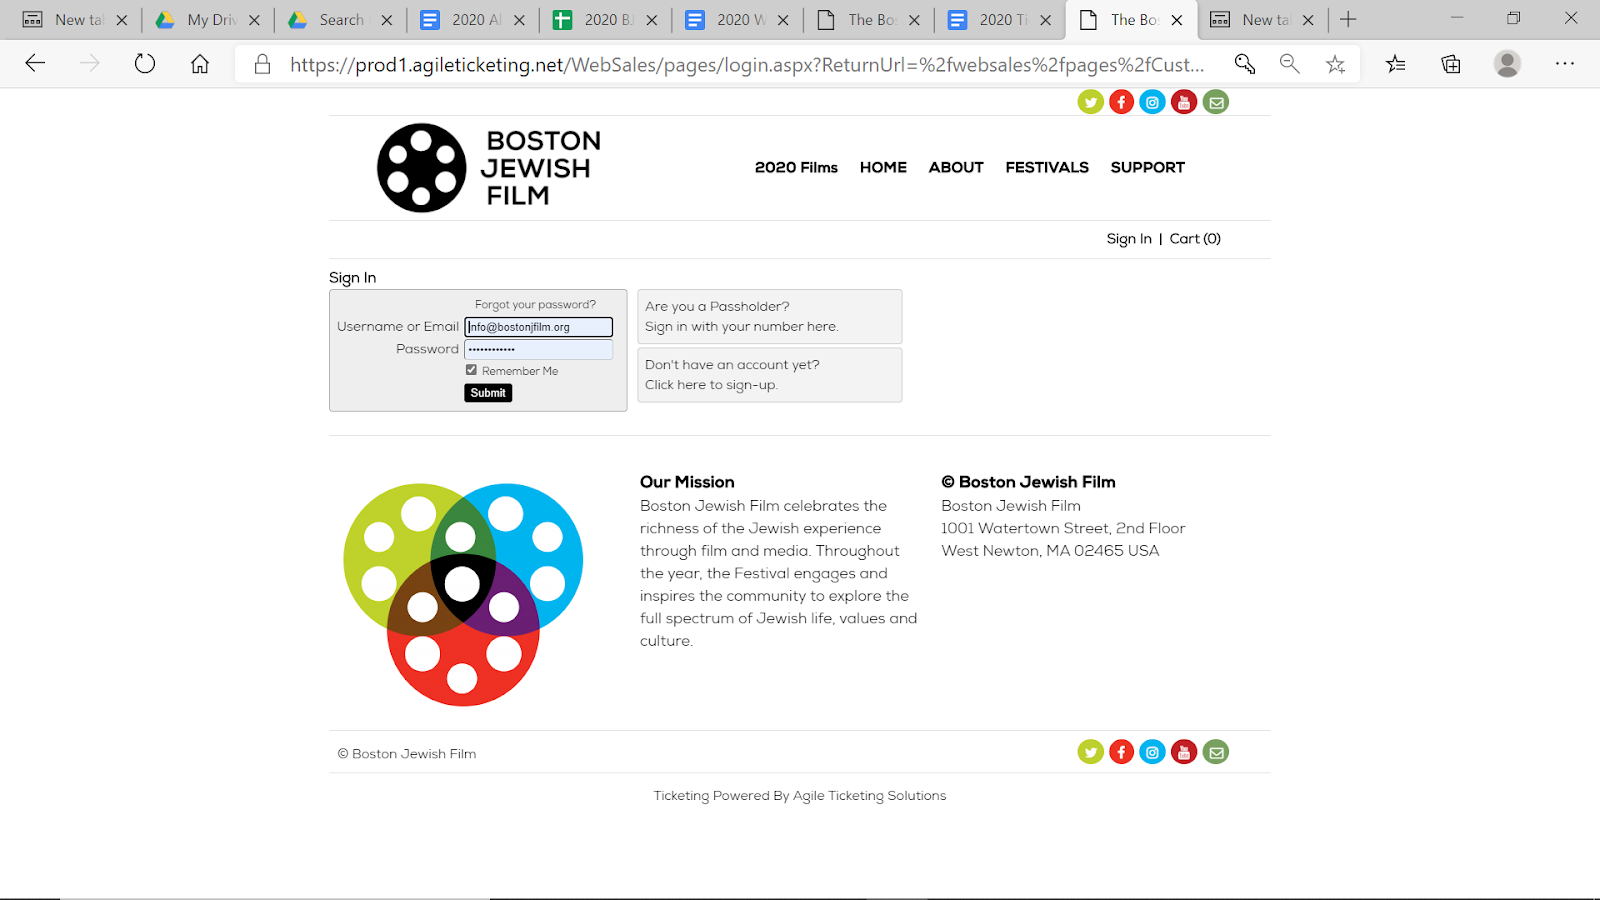The height and width of the screenshot is (900, 1600).
Task: Click the '© Boston Jewish Film' heading above the address
Action: pos(1028,482)
